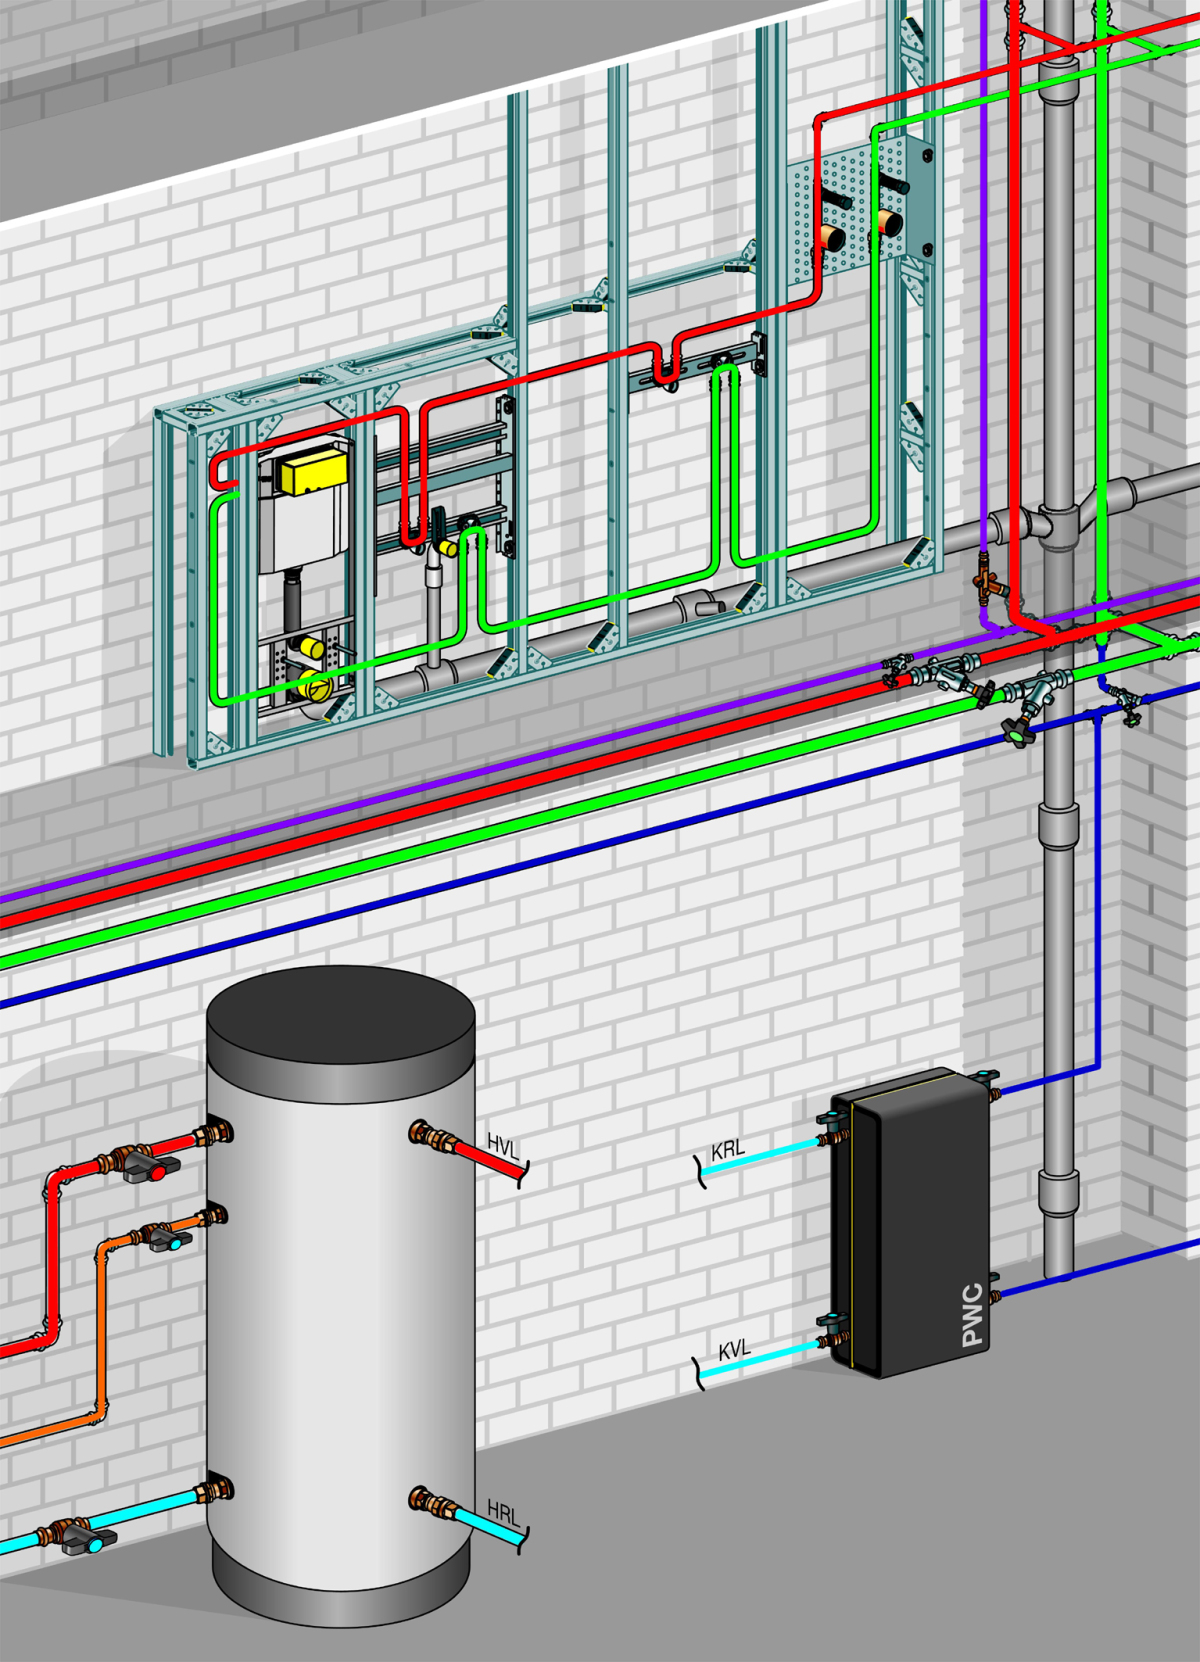Select the KVL pipe label
The height and width of the screenshot is (1662, 1200).
(734, 1350)
